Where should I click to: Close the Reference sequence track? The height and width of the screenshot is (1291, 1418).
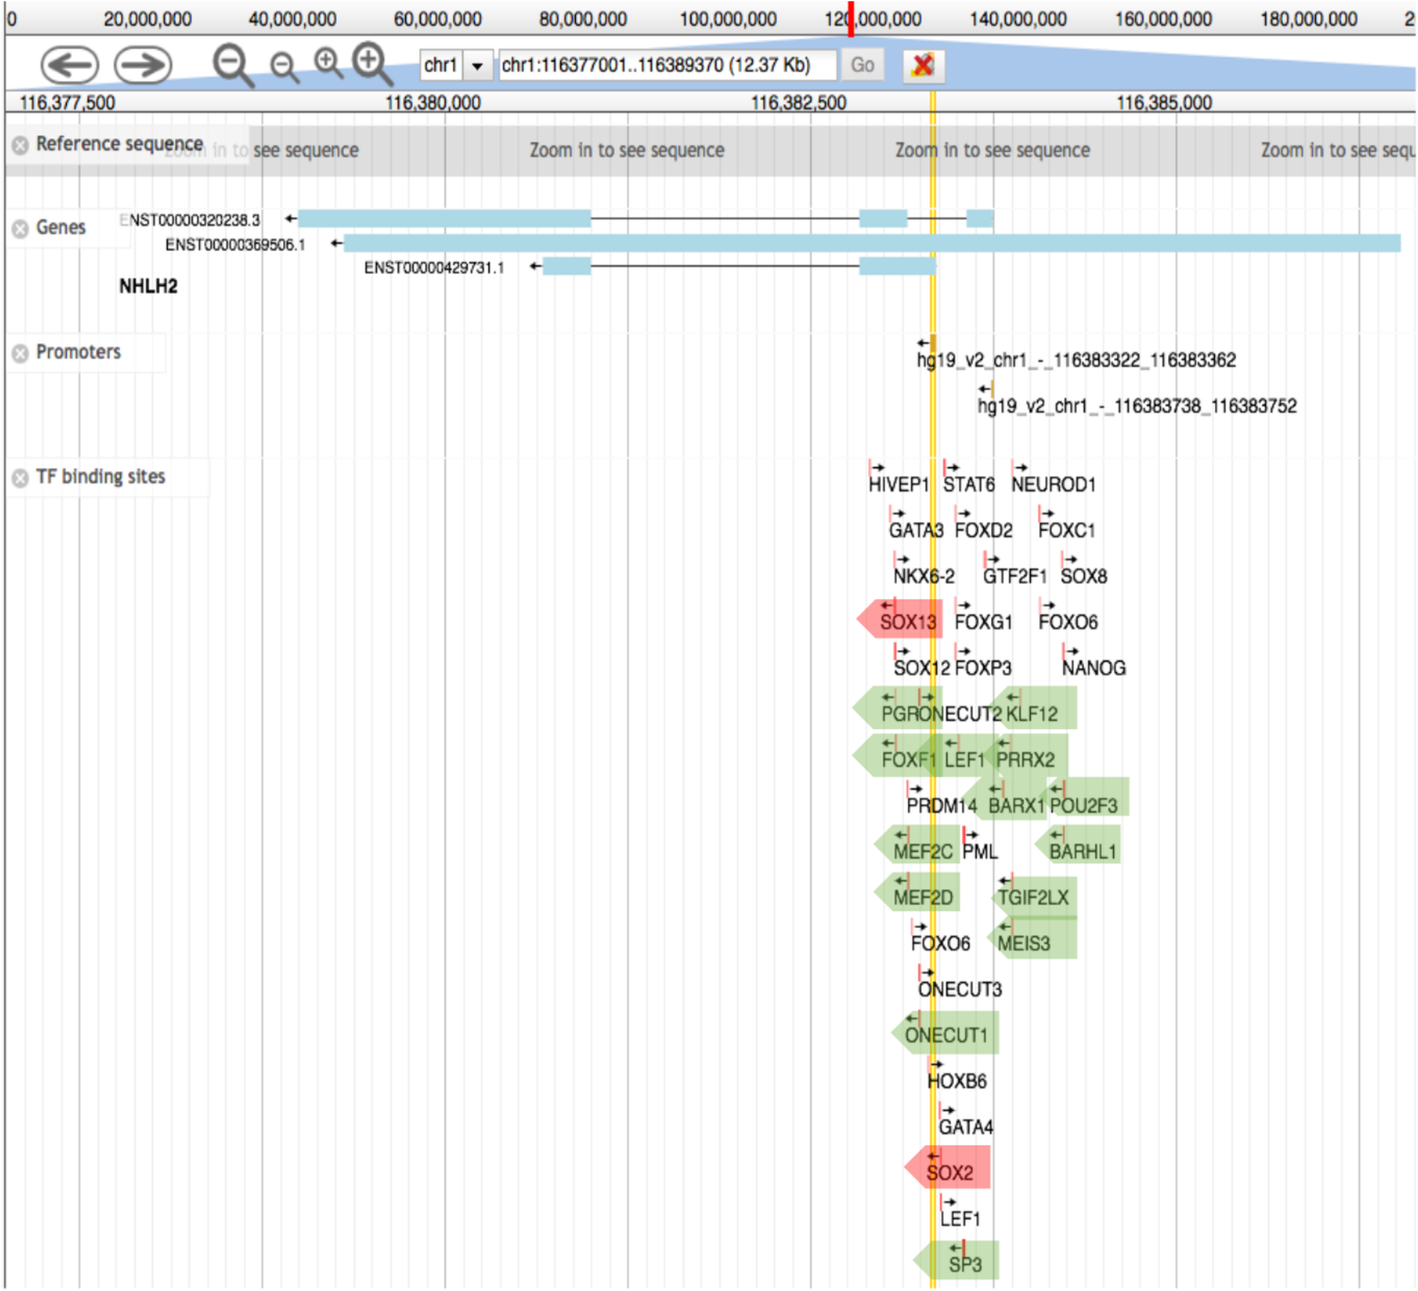[x=20, y=146]
